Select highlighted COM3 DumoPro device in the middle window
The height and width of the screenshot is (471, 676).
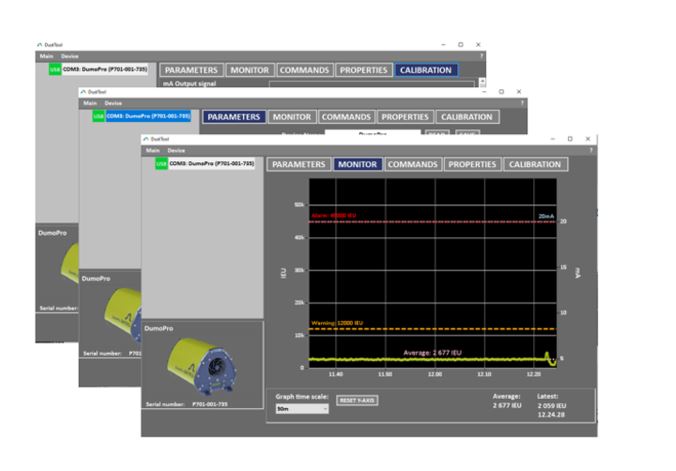coord(148,116)
